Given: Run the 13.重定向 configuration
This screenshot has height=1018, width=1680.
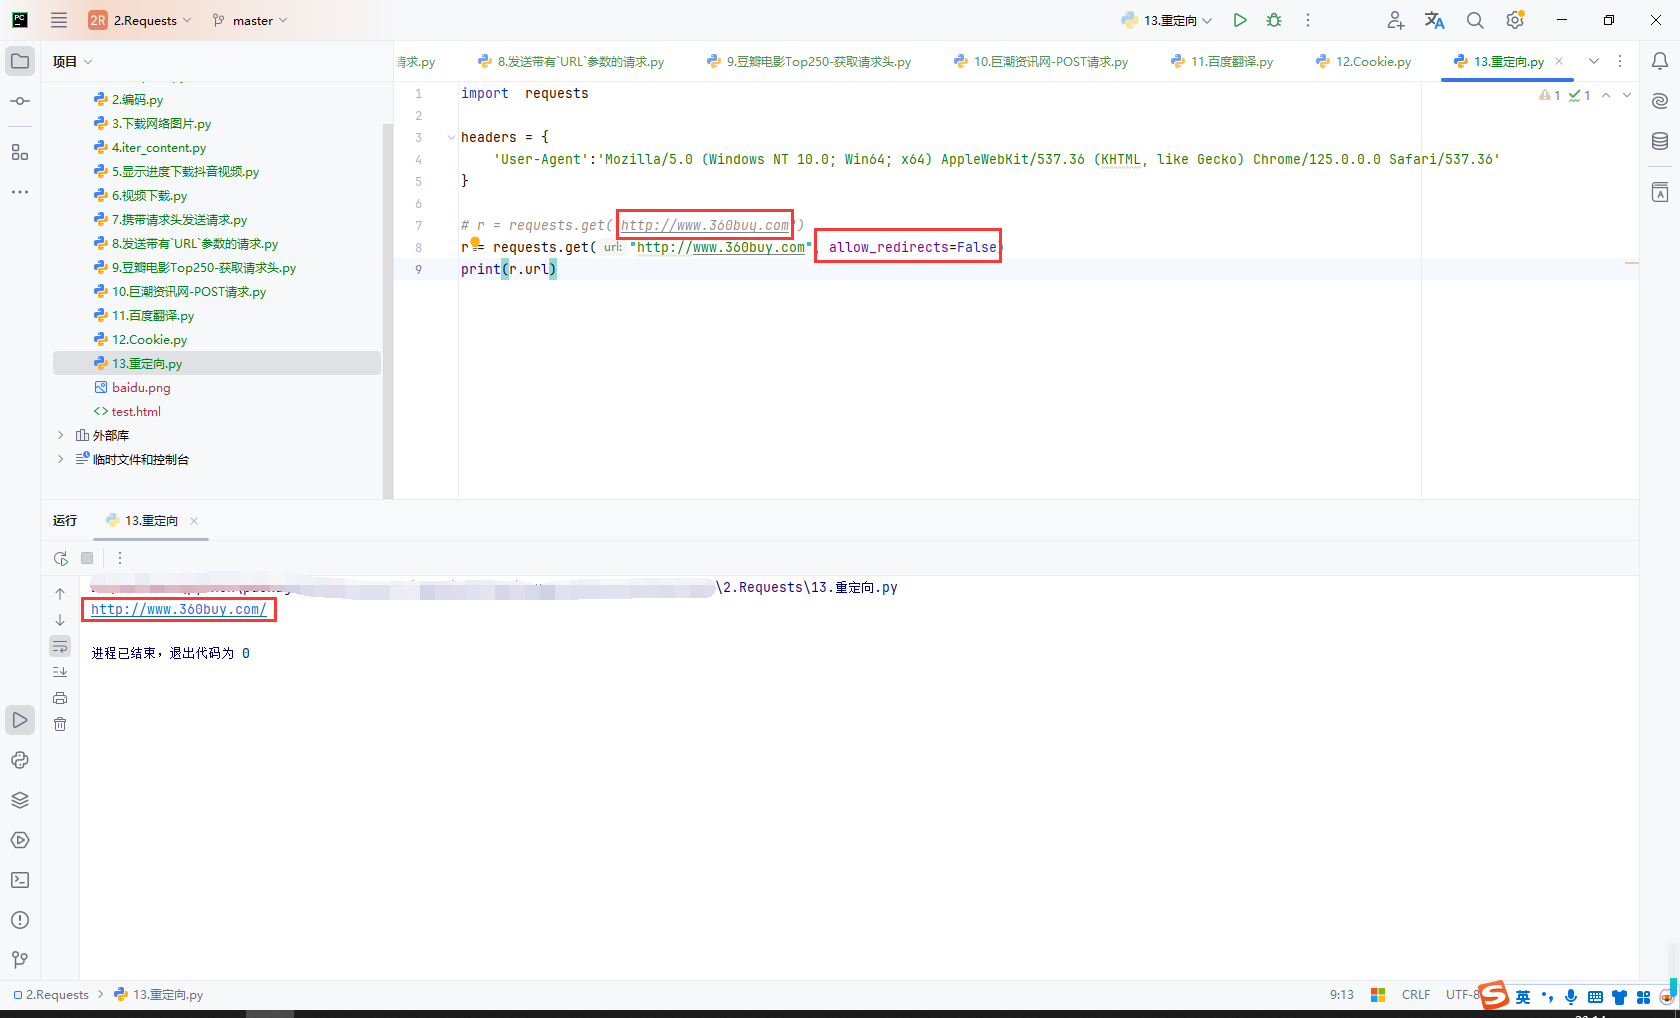Looking at the screenshot, I should point(1240,20).
